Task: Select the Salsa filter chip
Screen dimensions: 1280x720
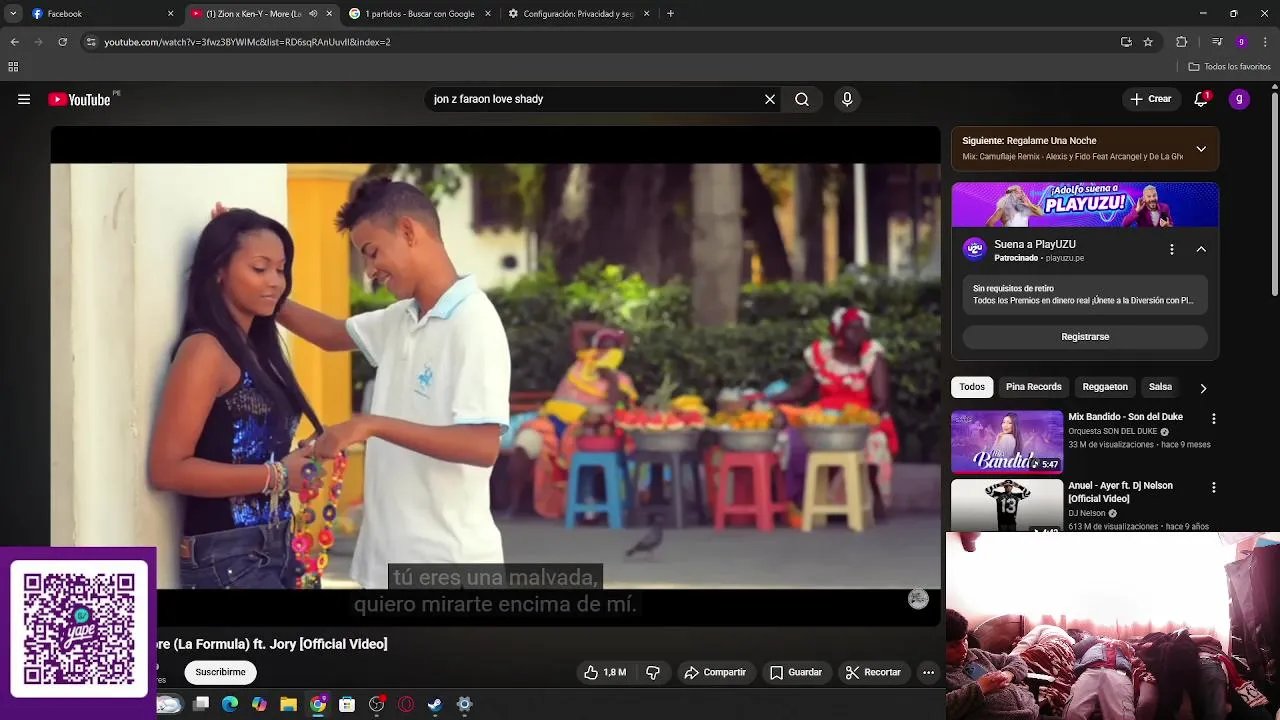Action: [x=1160, y=387]
